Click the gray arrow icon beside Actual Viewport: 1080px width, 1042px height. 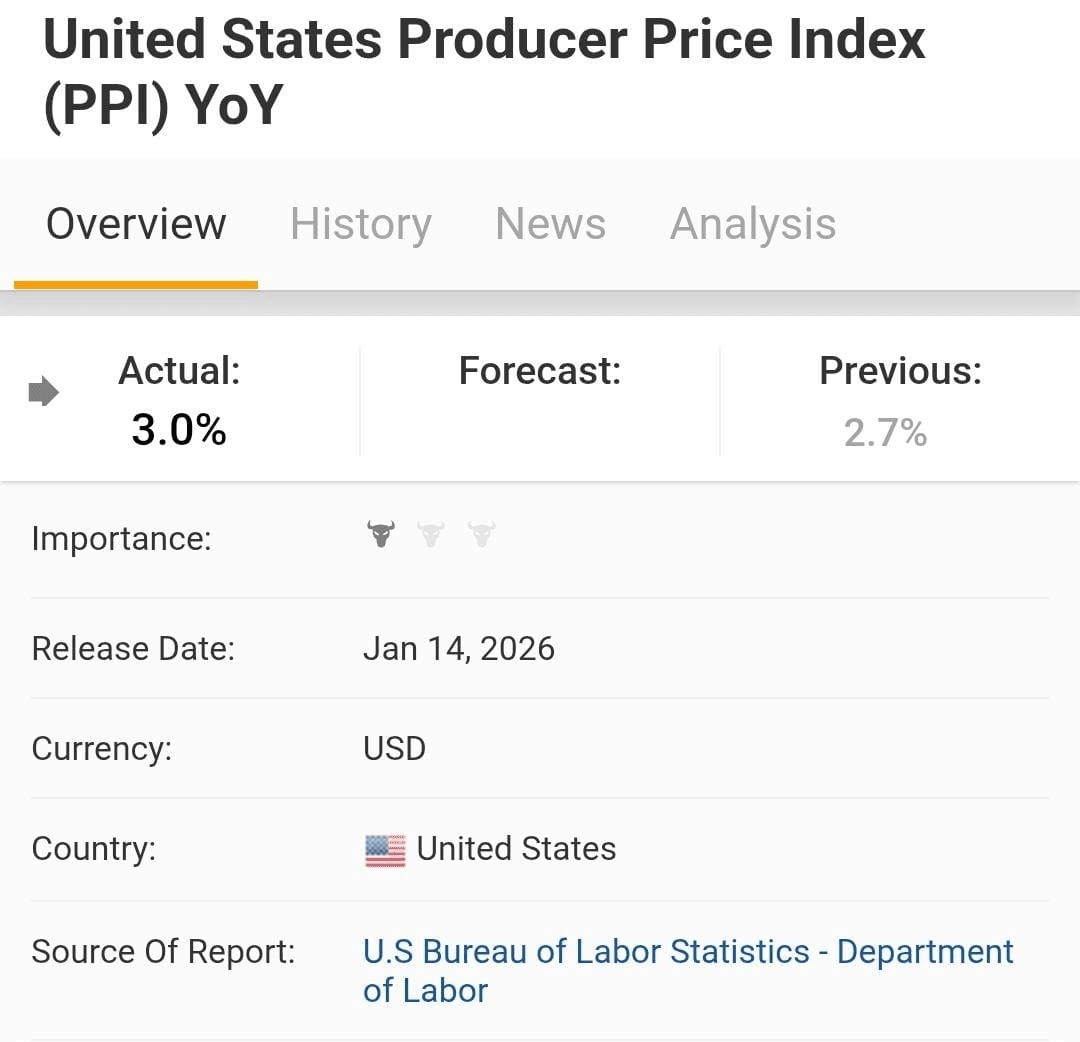(x=43, y=392)
